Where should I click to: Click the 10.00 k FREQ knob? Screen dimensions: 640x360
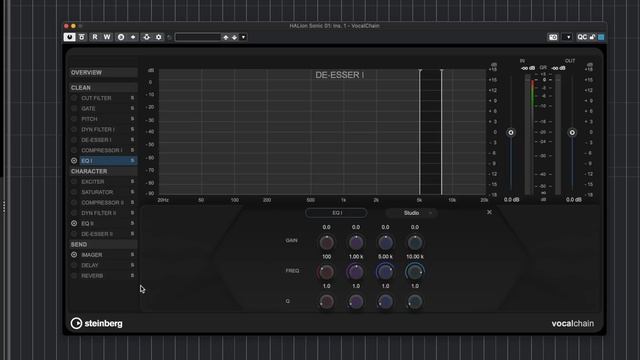[415, 272]
